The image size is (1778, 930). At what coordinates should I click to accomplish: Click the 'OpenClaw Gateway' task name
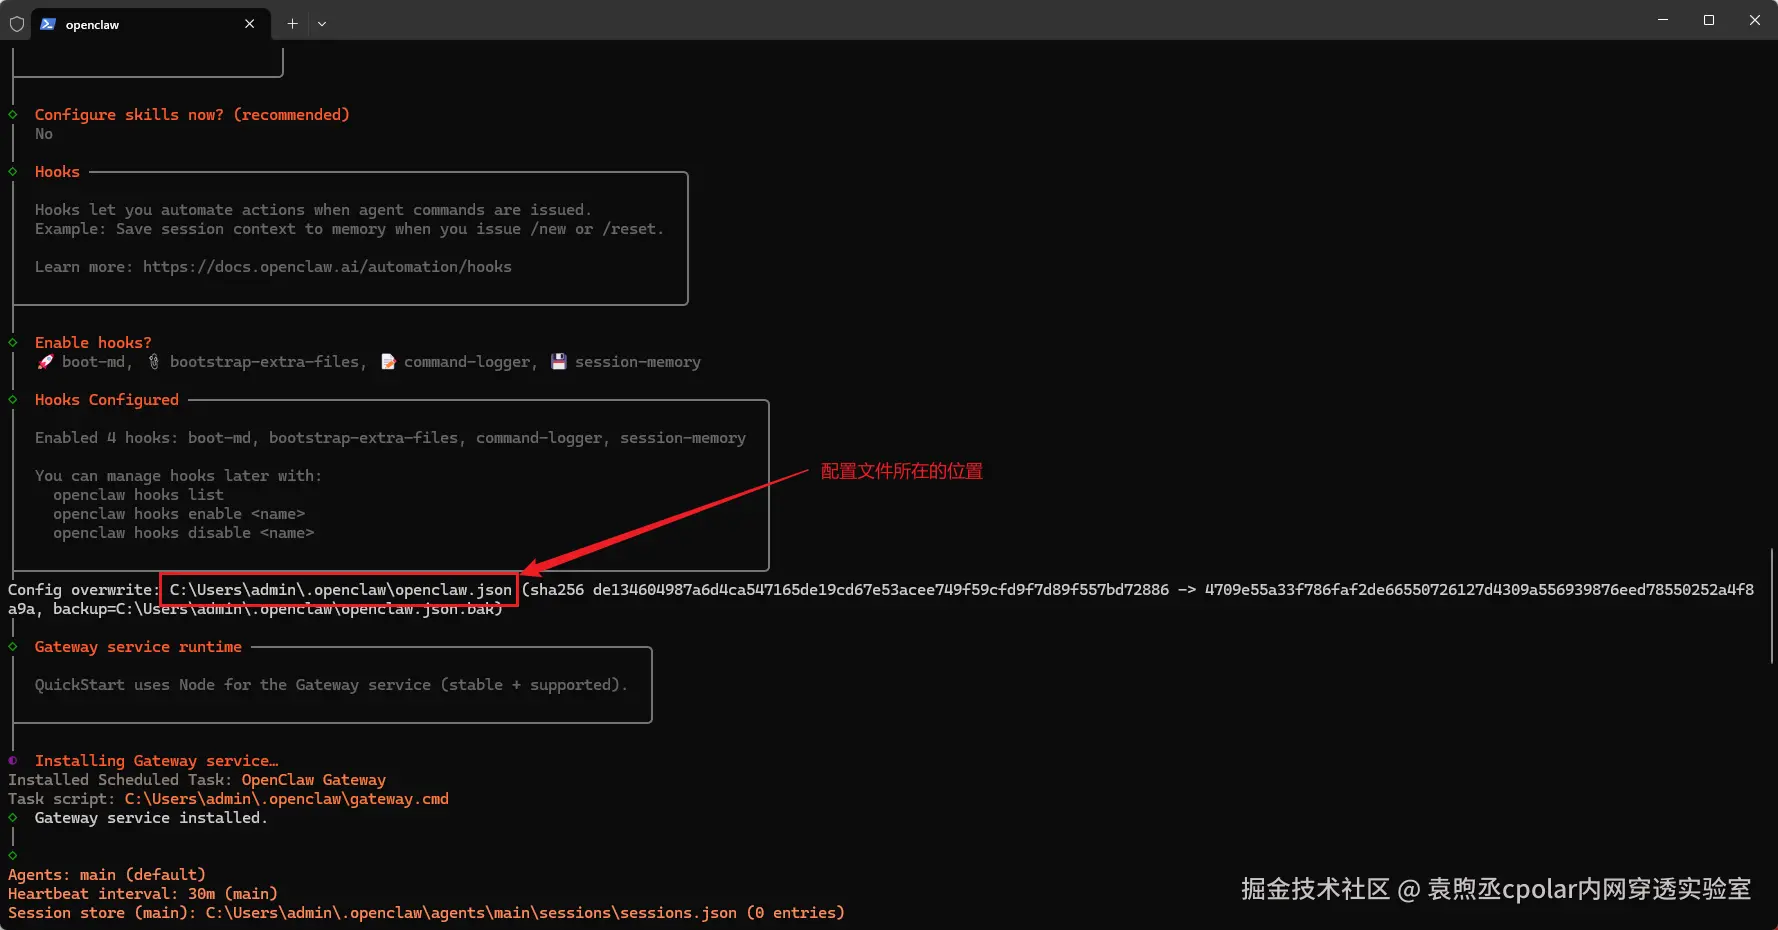point(314,780)
